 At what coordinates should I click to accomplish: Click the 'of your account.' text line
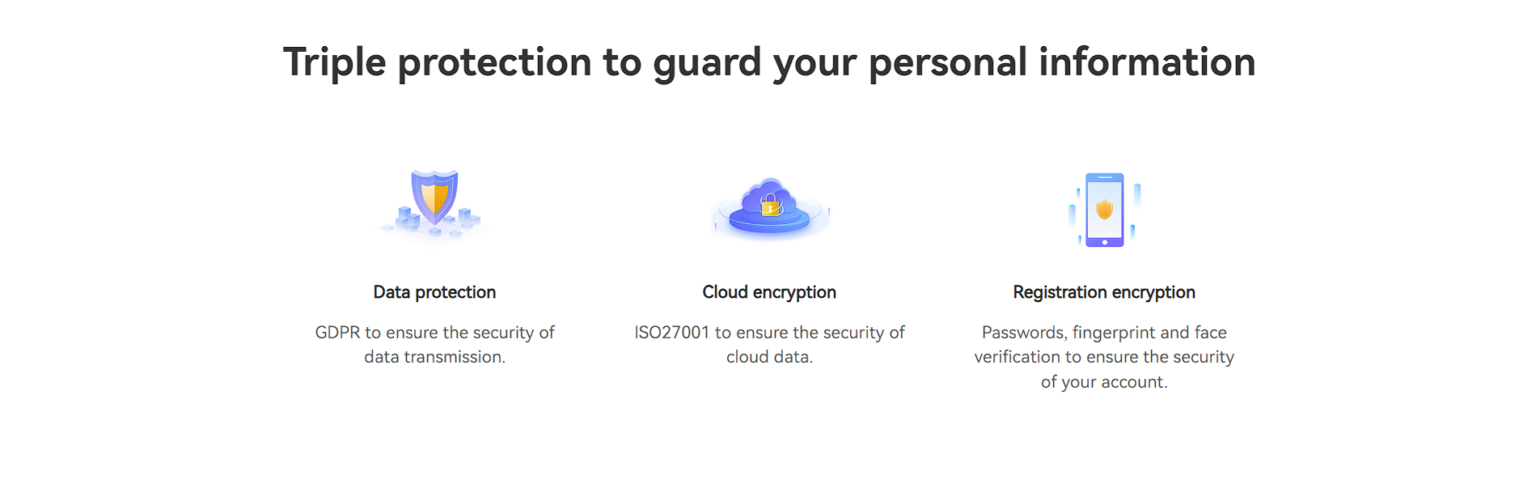[1104, 382]
